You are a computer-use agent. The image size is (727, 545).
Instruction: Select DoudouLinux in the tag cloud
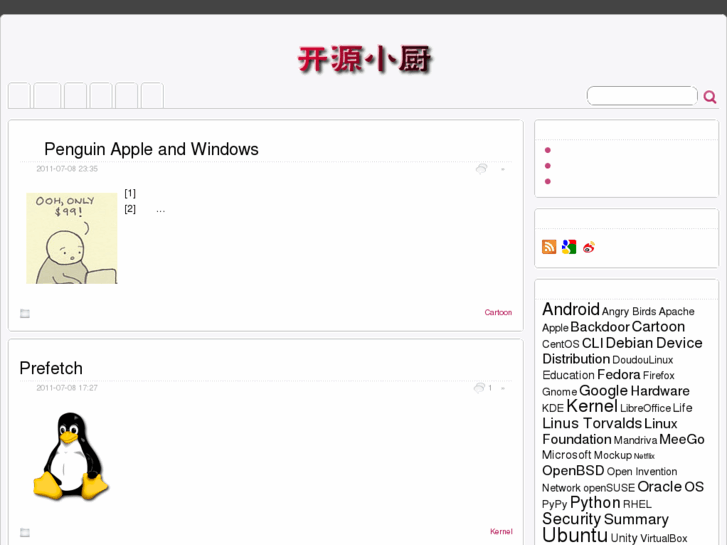(x=643, y=360)
